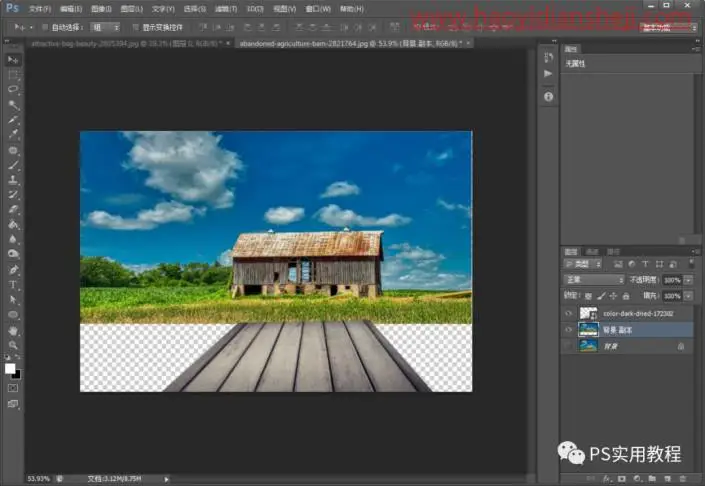Open the 填充 slider arrow

(x=688, y=296)
